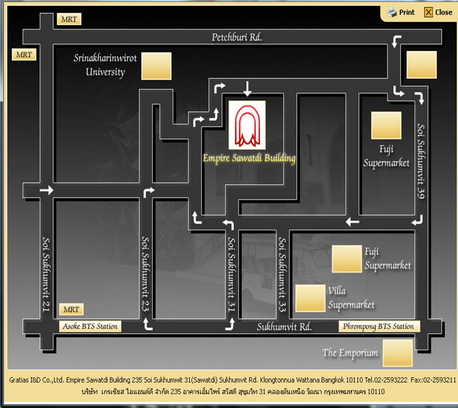Click the Petchburi Rd. road label
The image size is (458, 408).
(237, 37)
